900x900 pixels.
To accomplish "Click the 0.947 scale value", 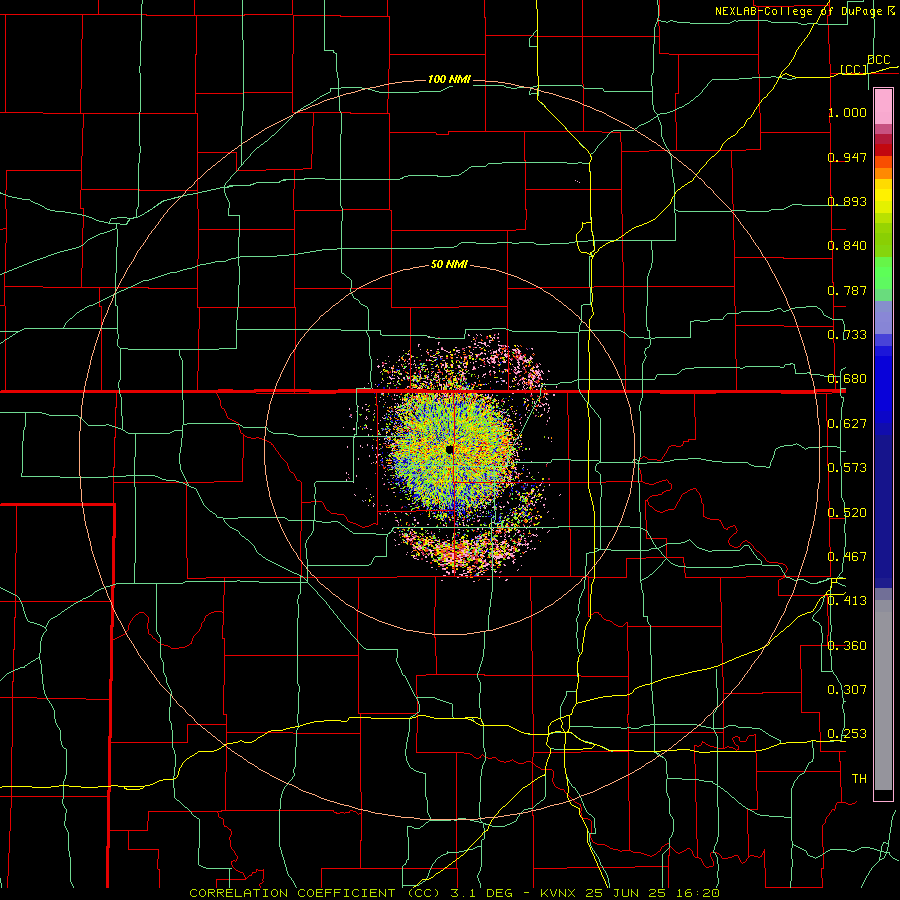I will tap(847, 157).
